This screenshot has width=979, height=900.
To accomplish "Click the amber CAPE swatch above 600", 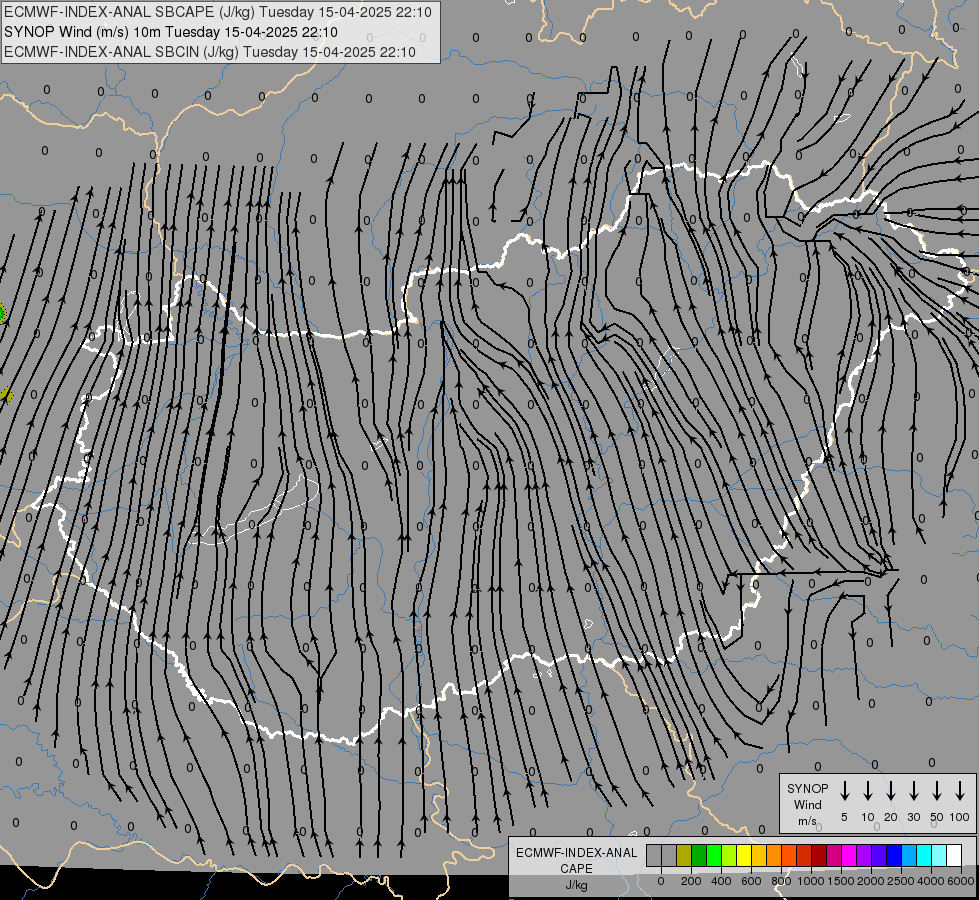I will 759,855.
